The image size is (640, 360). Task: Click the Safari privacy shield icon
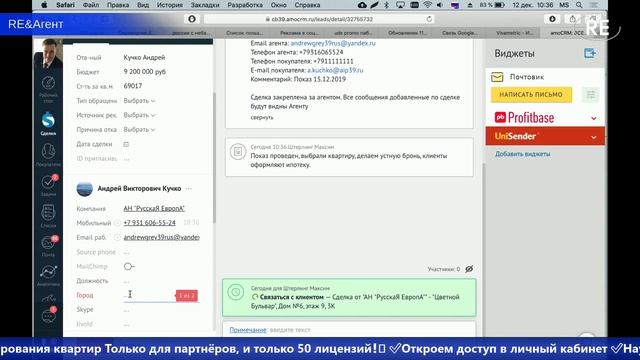[192, 19]
